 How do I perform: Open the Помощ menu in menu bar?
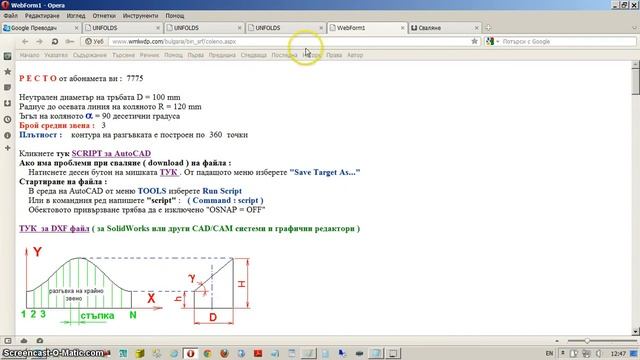click(175, 16)
